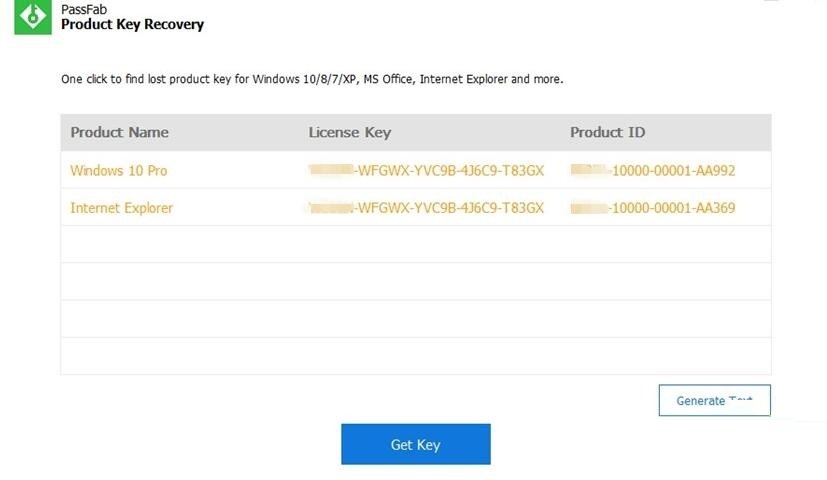Click the Product ID column header
This screenshot has width=827, height=480.
click(607, 132)
